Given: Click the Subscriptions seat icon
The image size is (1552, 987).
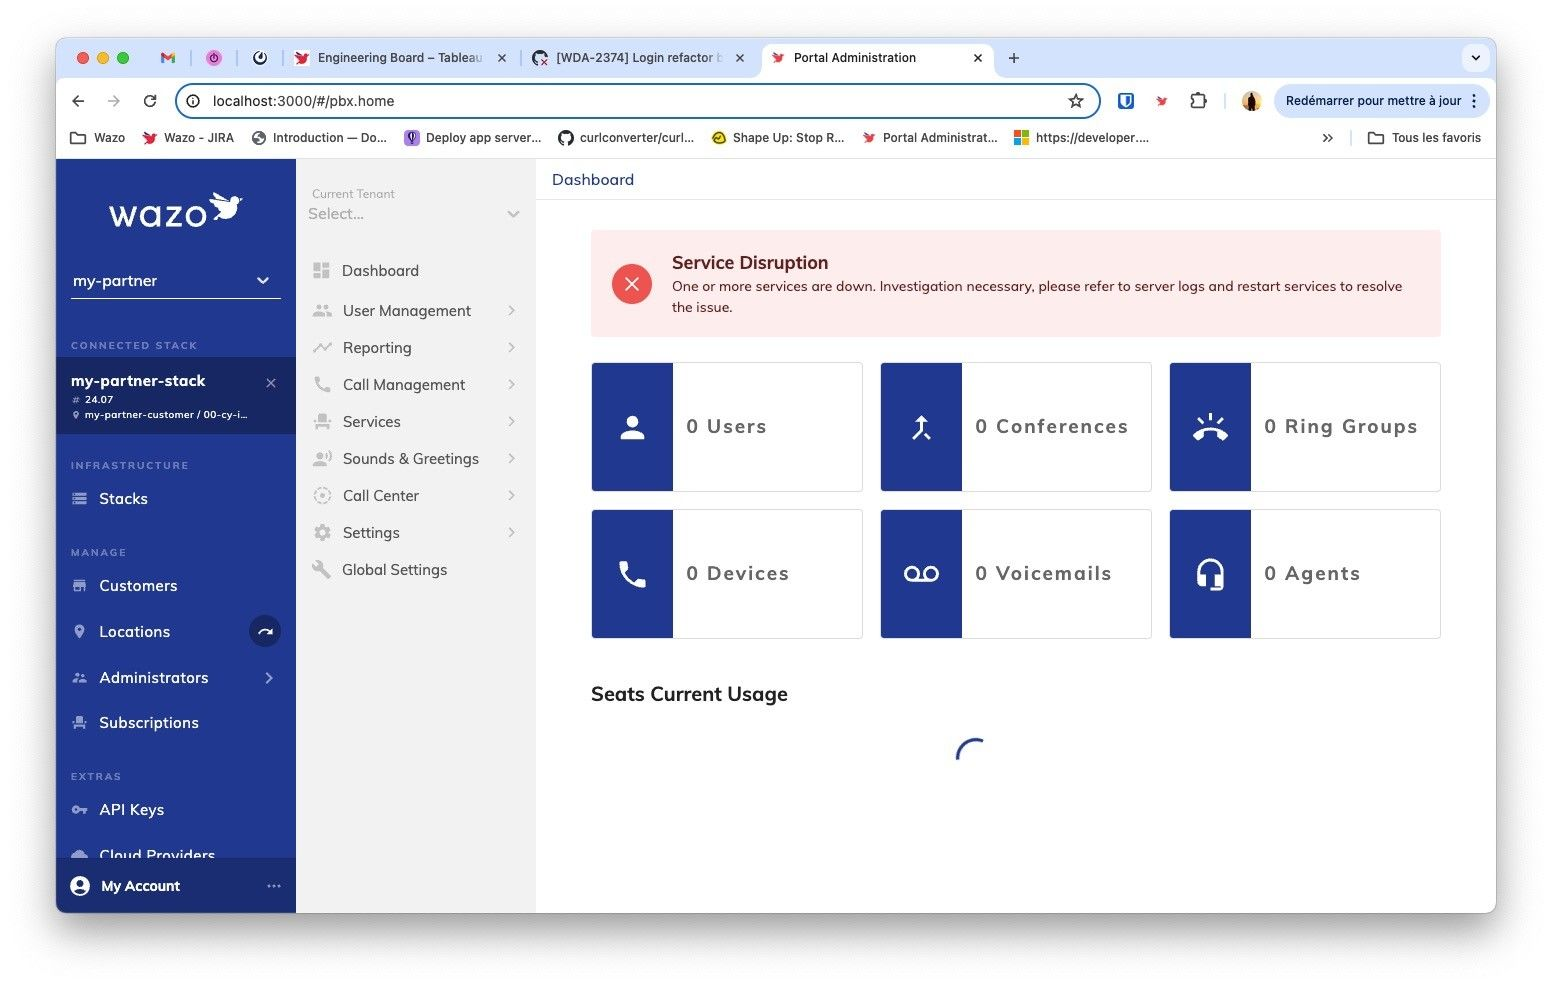Looking at the screenshot, I should [x=80, y=723].
